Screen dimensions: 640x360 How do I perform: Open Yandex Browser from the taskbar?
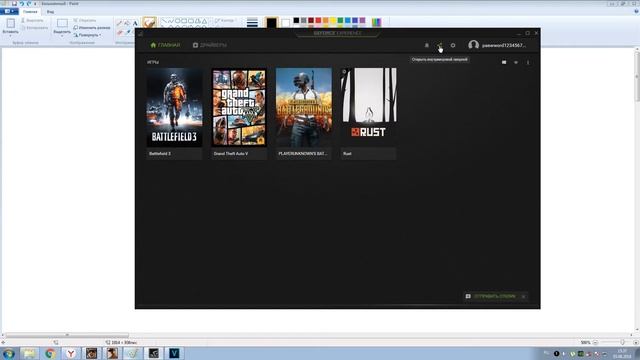[71, 353]
